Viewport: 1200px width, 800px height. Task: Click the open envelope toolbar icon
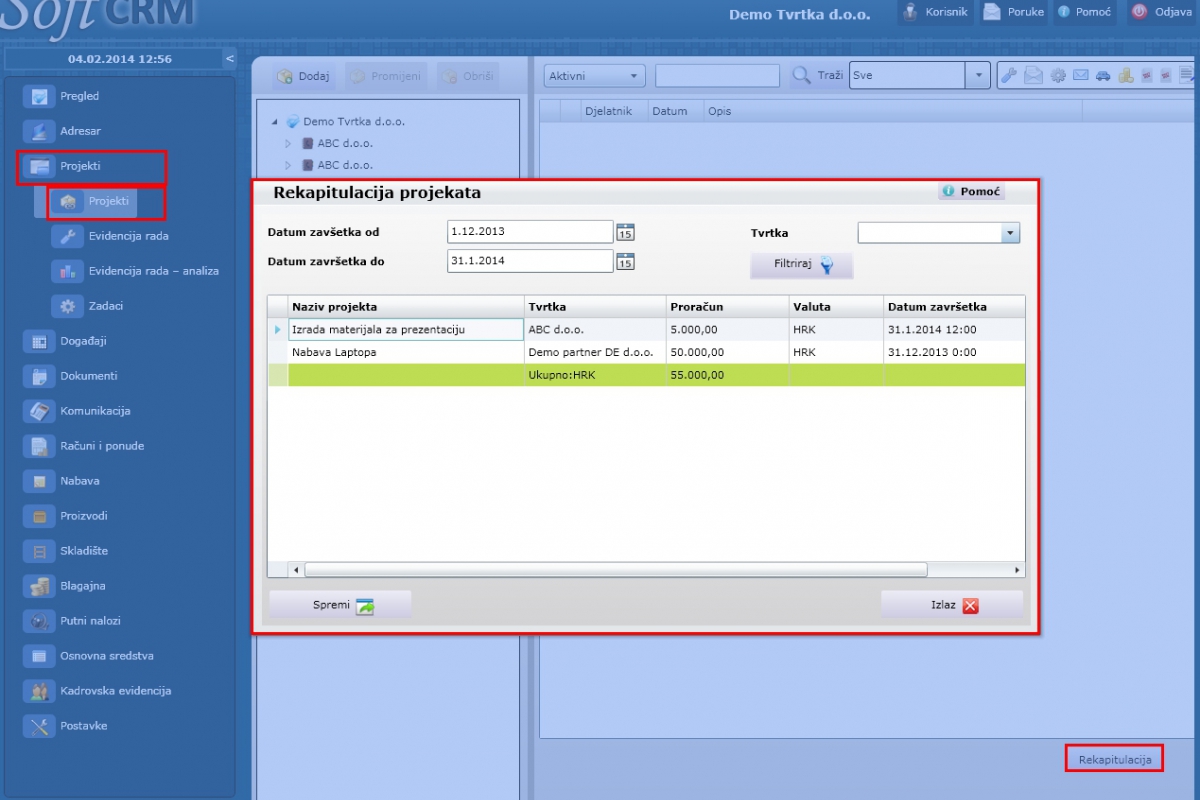click(1033, 75)
